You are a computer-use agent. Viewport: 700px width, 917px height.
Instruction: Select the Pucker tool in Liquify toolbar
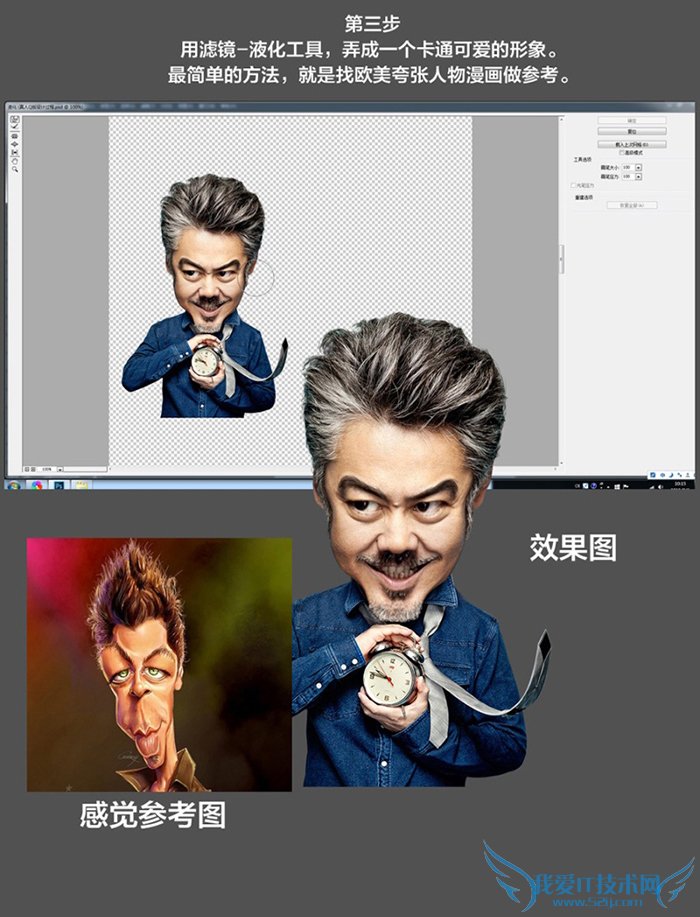pyautogui.click(x=15, y=136)
